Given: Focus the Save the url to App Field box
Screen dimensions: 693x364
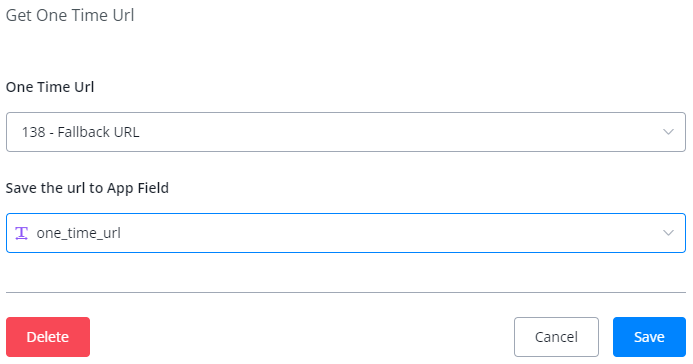Looking at the screenshot, I should 346,233.
